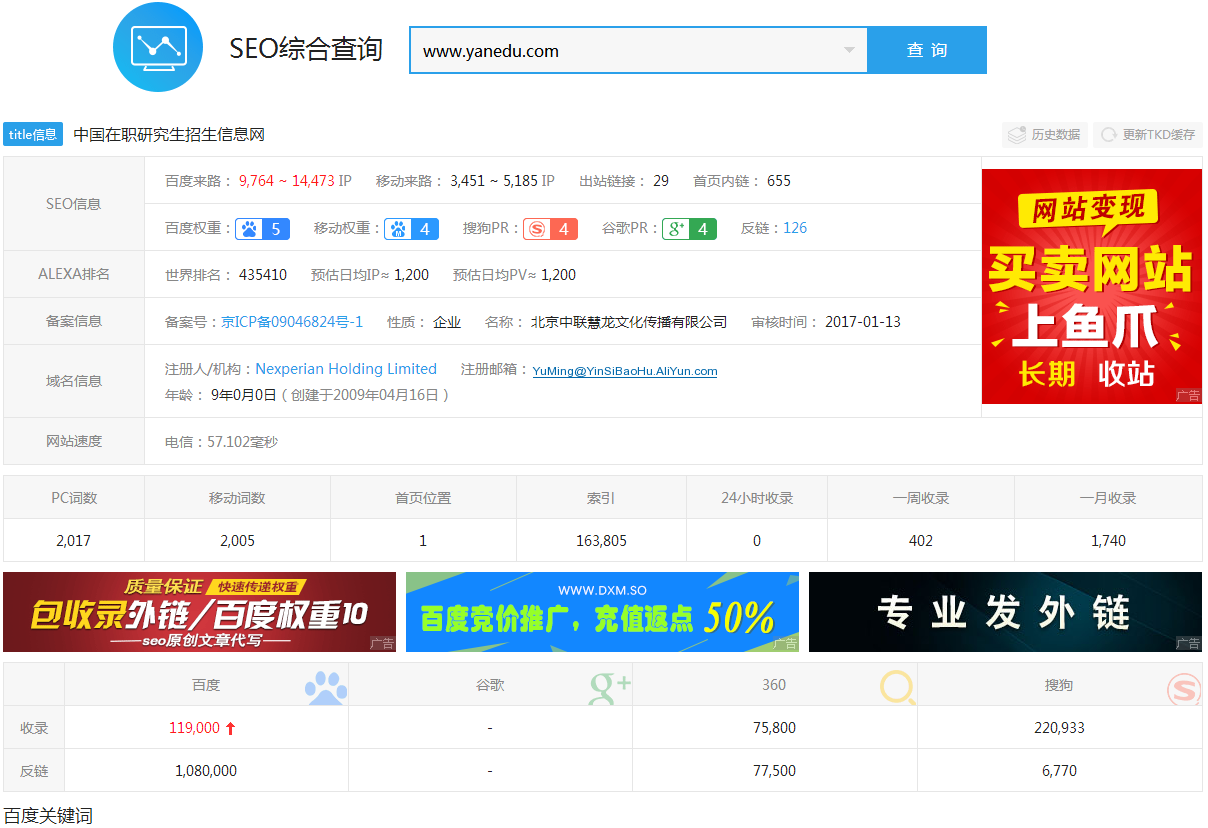The width and height of the screenshot is (1208, 828).
Task: Open Baidu indexed count 119,000
Action: 194,728
